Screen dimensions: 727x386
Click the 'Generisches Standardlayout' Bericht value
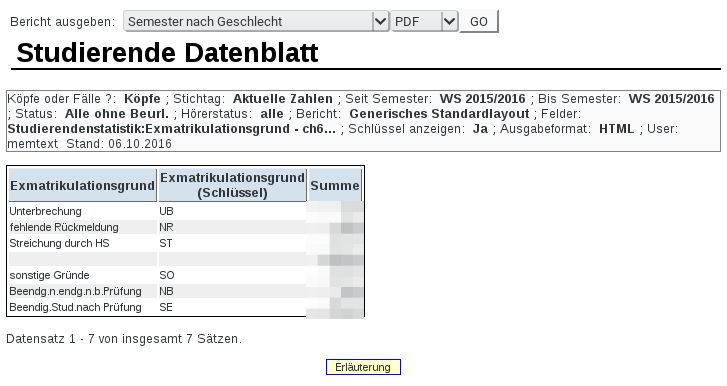(439, 114)
